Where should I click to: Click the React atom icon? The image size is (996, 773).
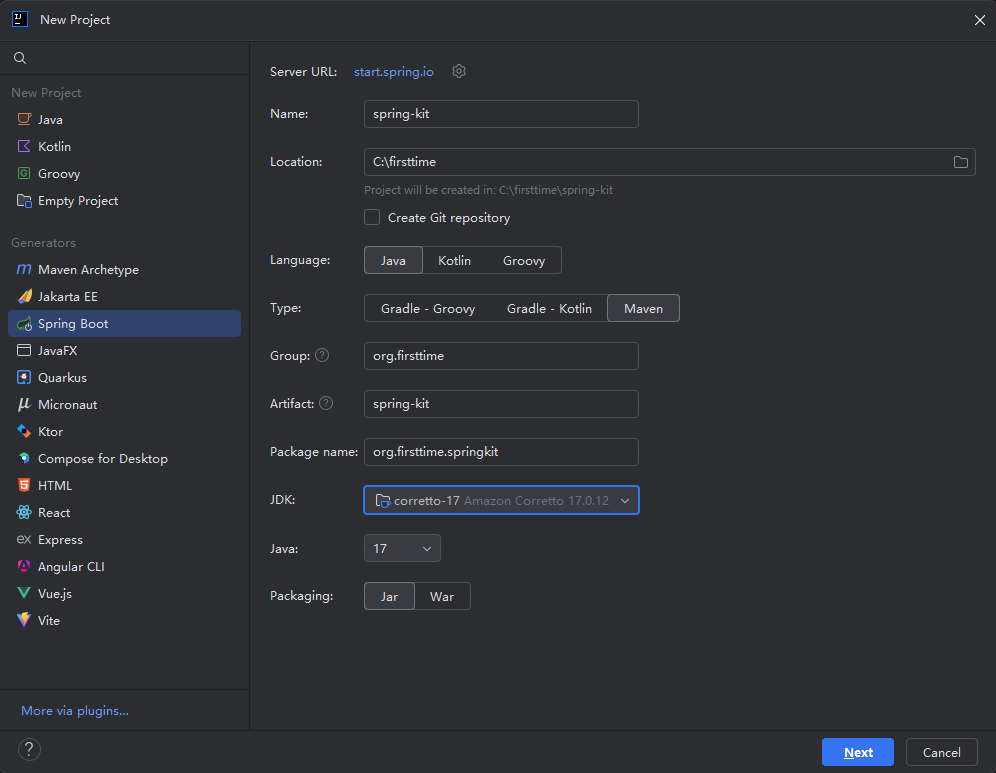click(x=24, y=513)
